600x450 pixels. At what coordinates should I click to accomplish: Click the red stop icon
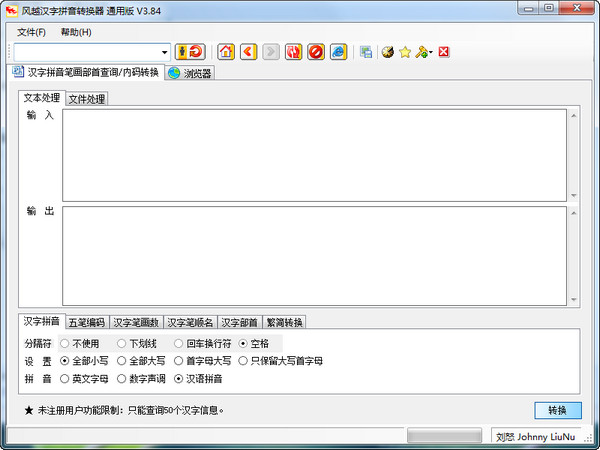tap(316, 52)
